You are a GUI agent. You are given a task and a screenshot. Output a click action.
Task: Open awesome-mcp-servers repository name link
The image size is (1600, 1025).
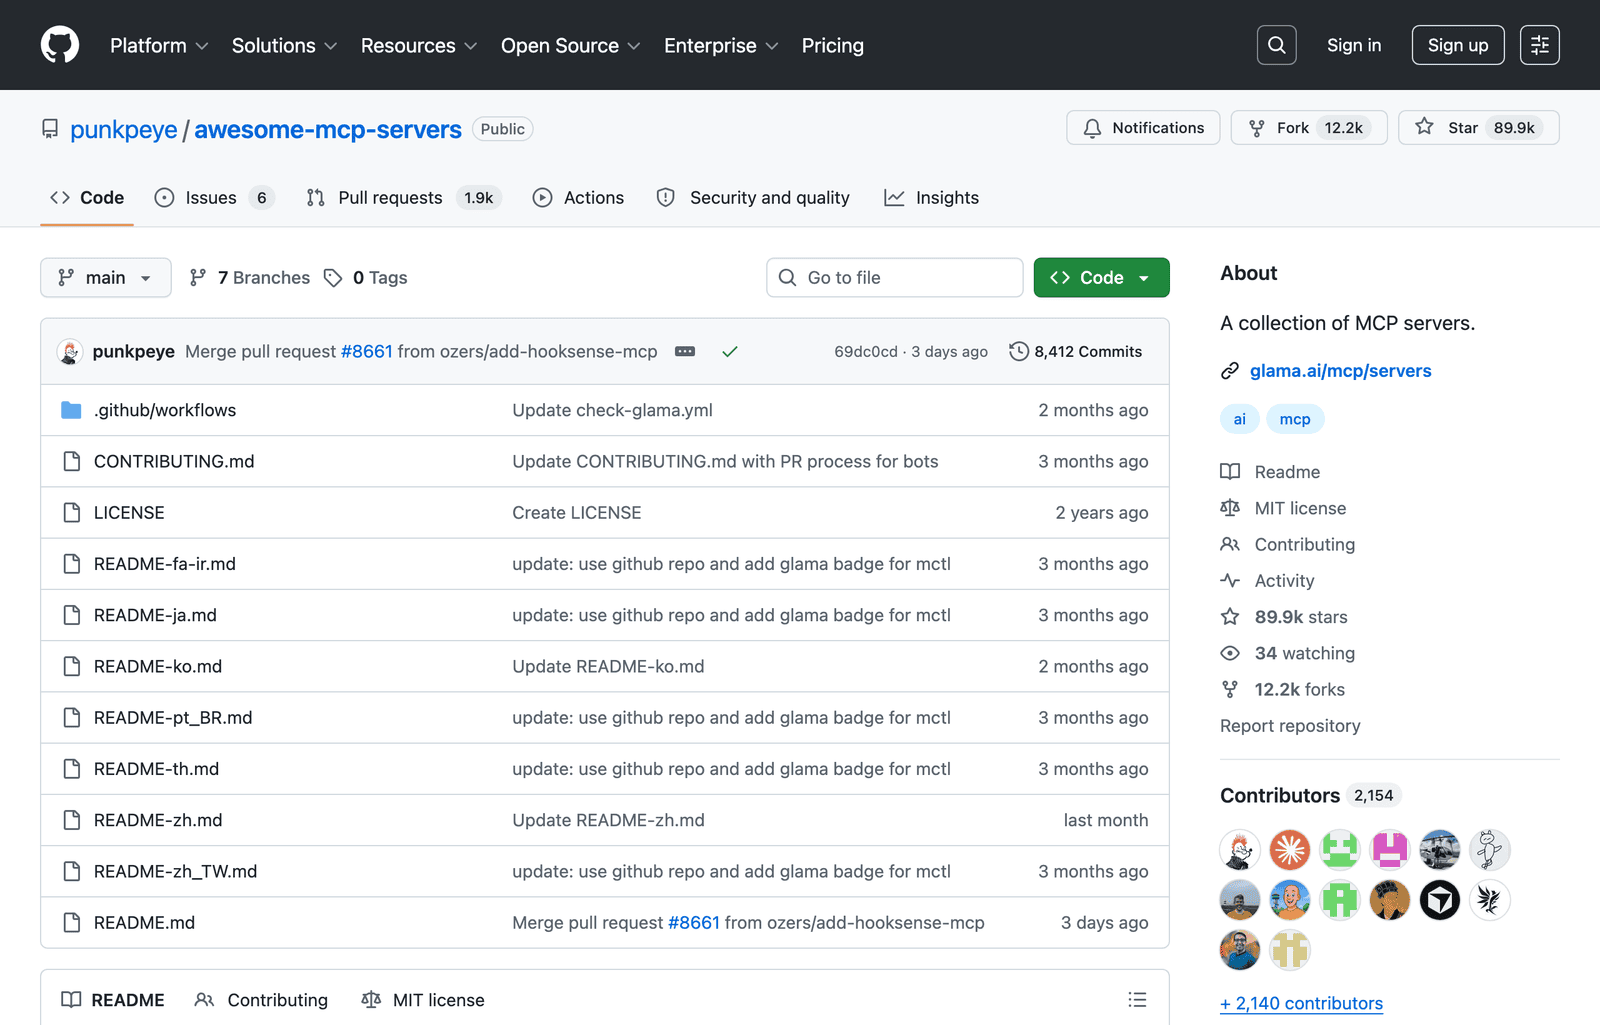(x=328, y=130)
